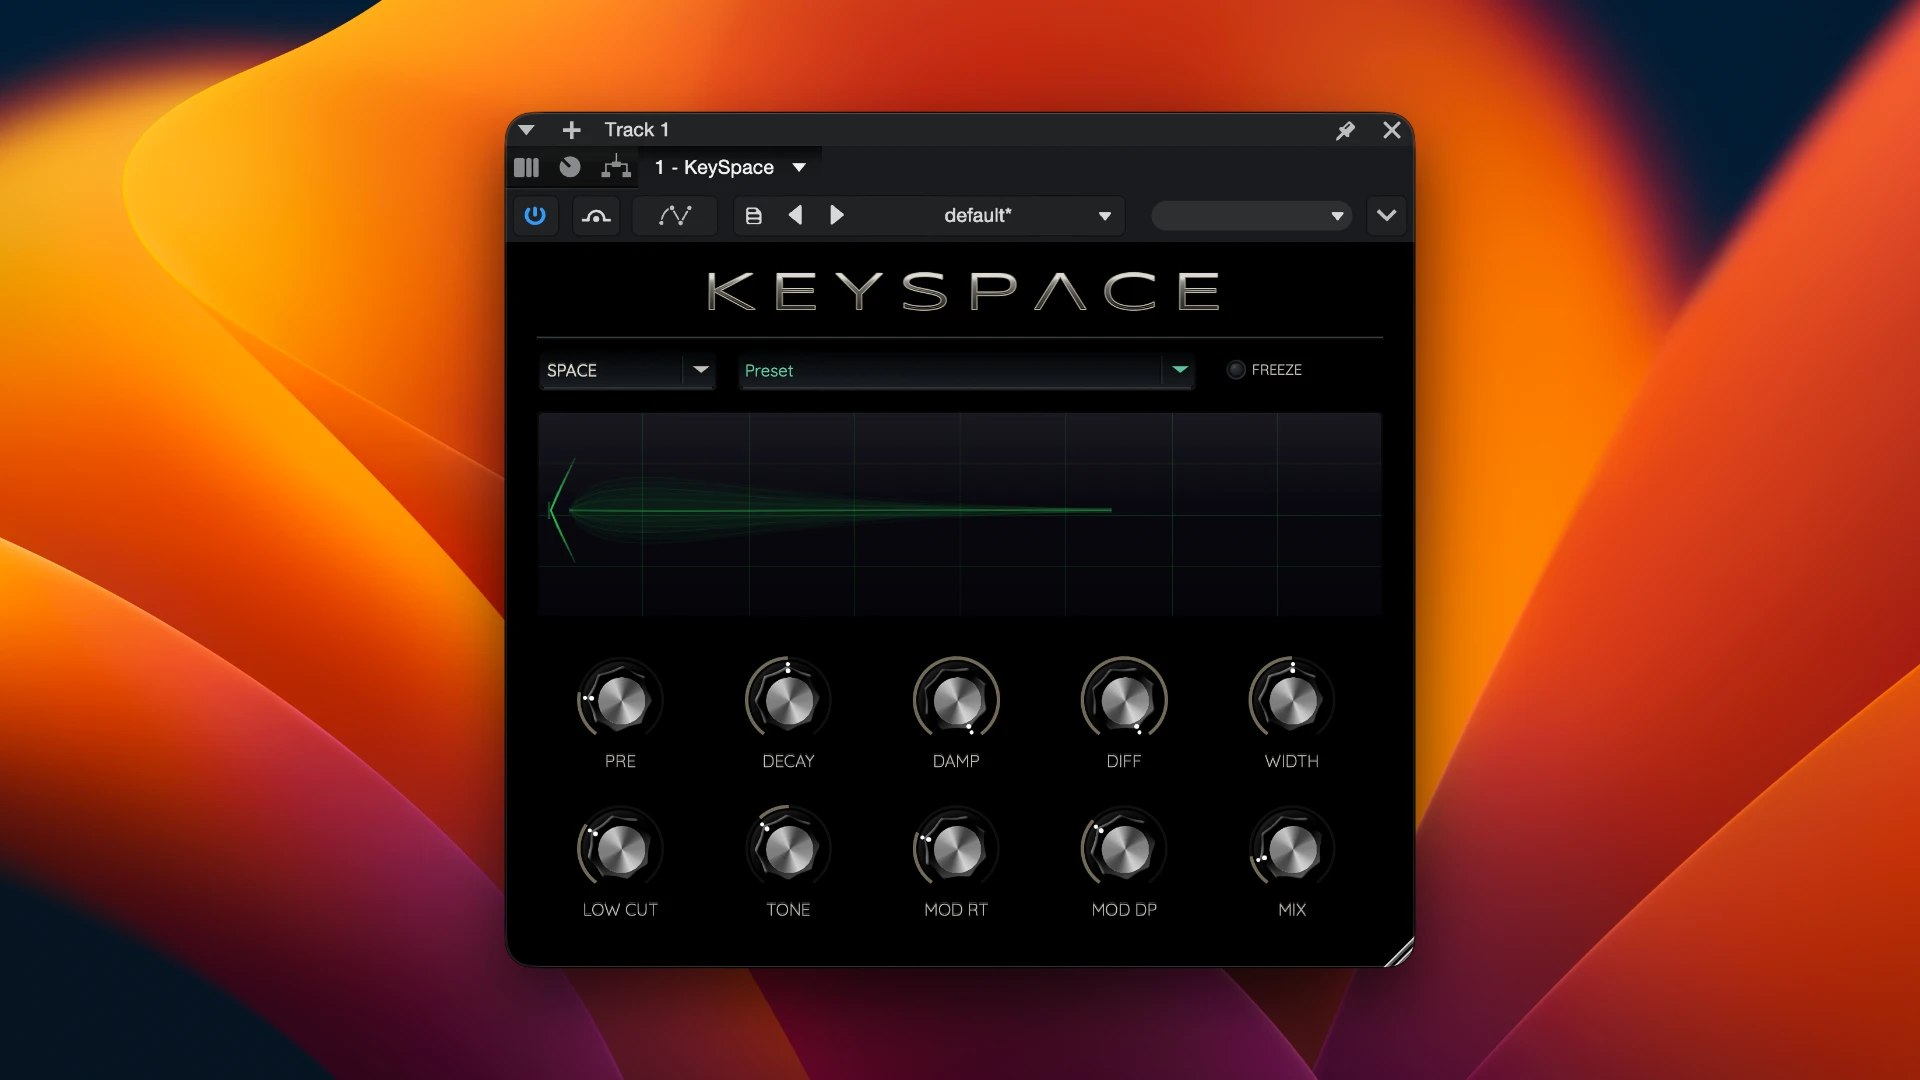Open the KeySpace insert dropdown arrow

(799, 167)
